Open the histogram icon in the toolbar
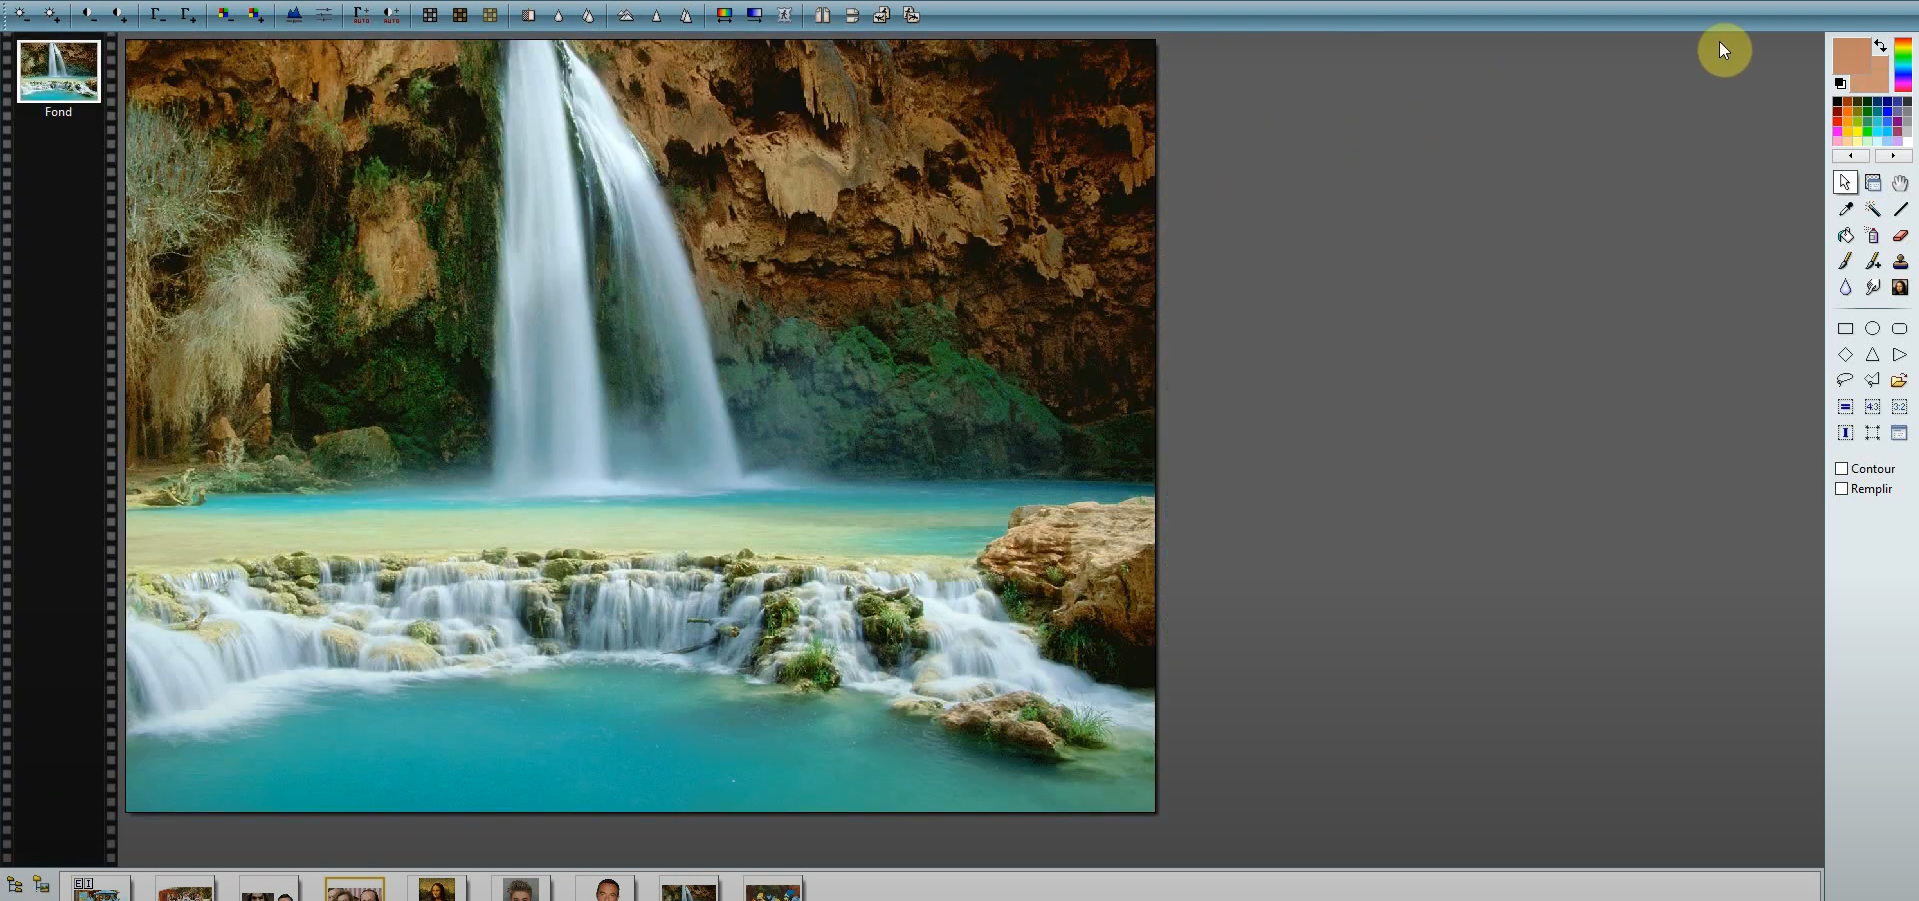The height and width of the screenshot is (901, 1919). pos(294,15)
